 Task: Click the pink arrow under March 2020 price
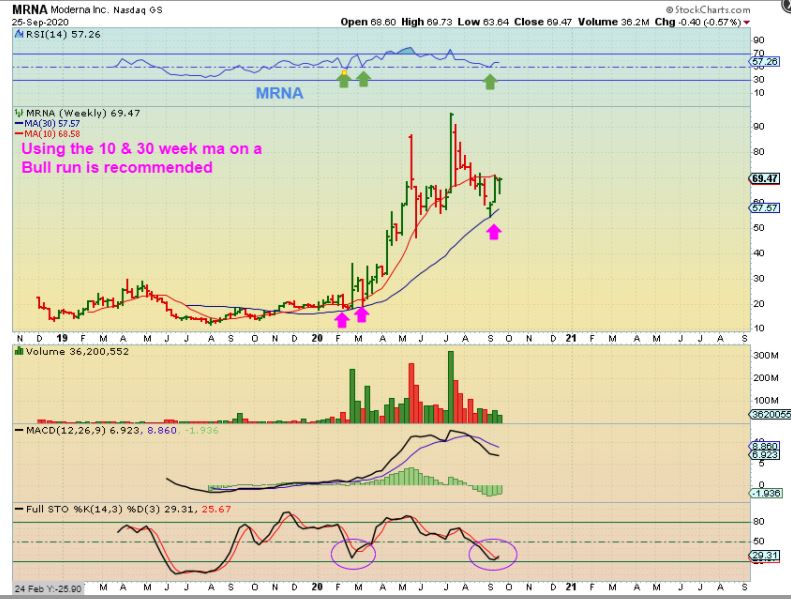362,315
